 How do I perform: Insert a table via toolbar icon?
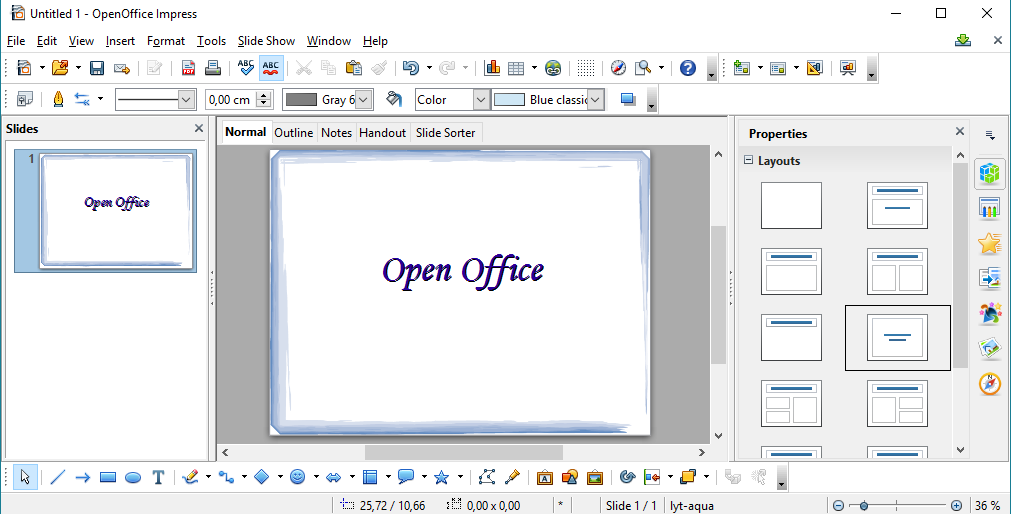[x=516, y=68]
